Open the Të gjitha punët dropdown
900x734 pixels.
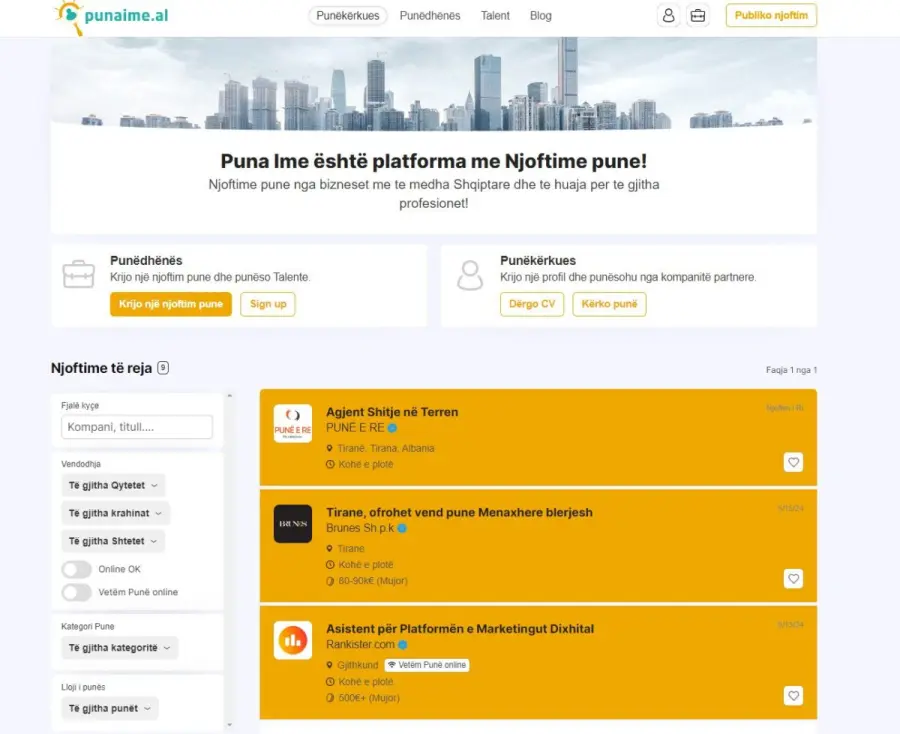coord(110,708)
